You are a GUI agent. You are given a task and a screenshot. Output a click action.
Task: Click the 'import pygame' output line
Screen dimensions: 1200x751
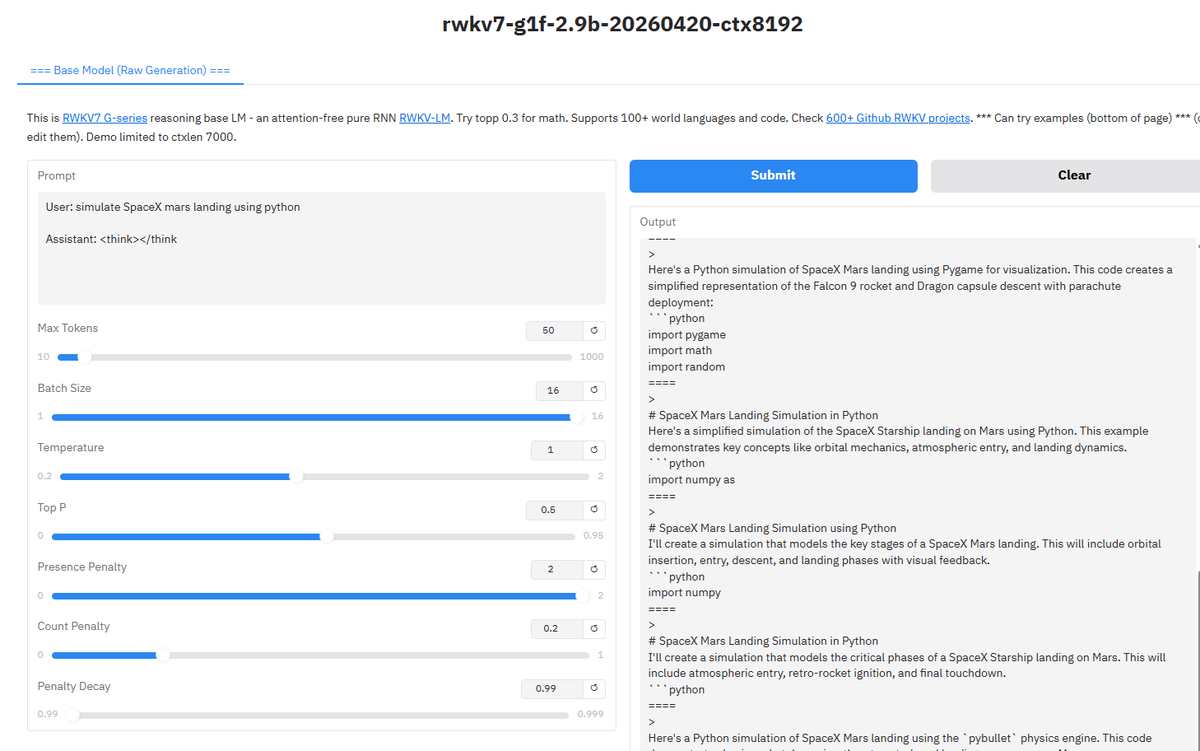coord(687,335)
